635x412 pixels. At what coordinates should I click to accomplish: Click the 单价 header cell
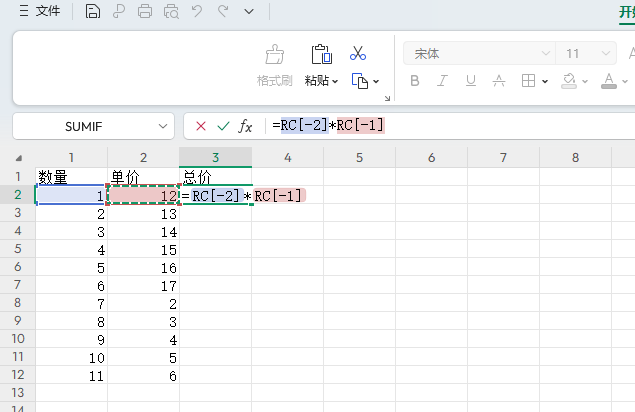pos(143,176)
